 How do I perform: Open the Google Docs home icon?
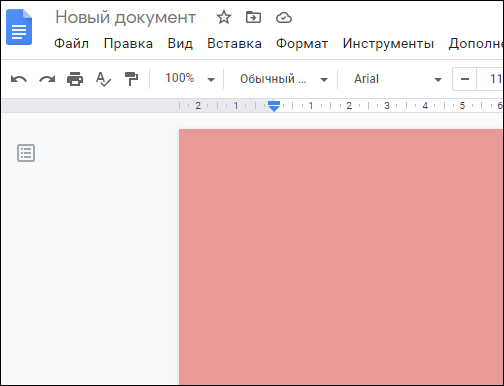(x=19, y=27)
